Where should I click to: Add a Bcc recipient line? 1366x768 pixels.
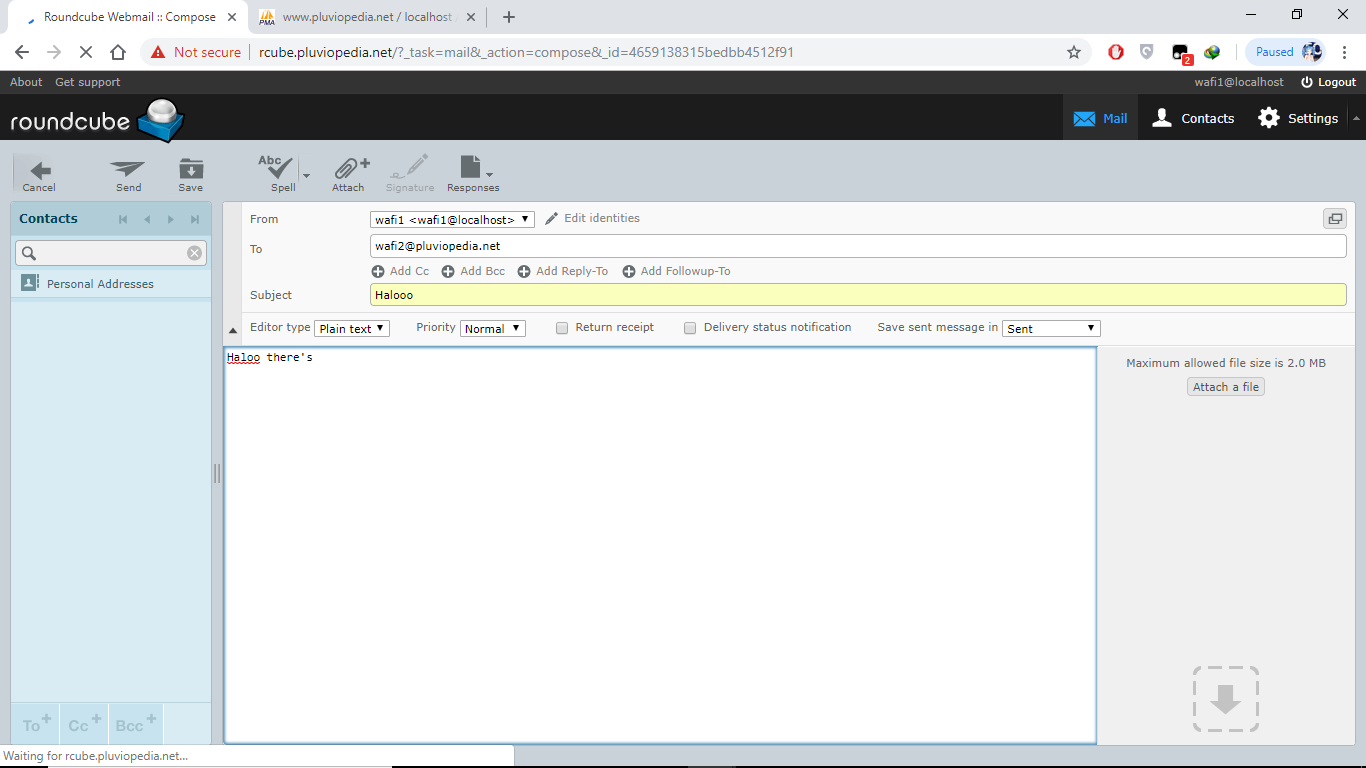[473, 271]
